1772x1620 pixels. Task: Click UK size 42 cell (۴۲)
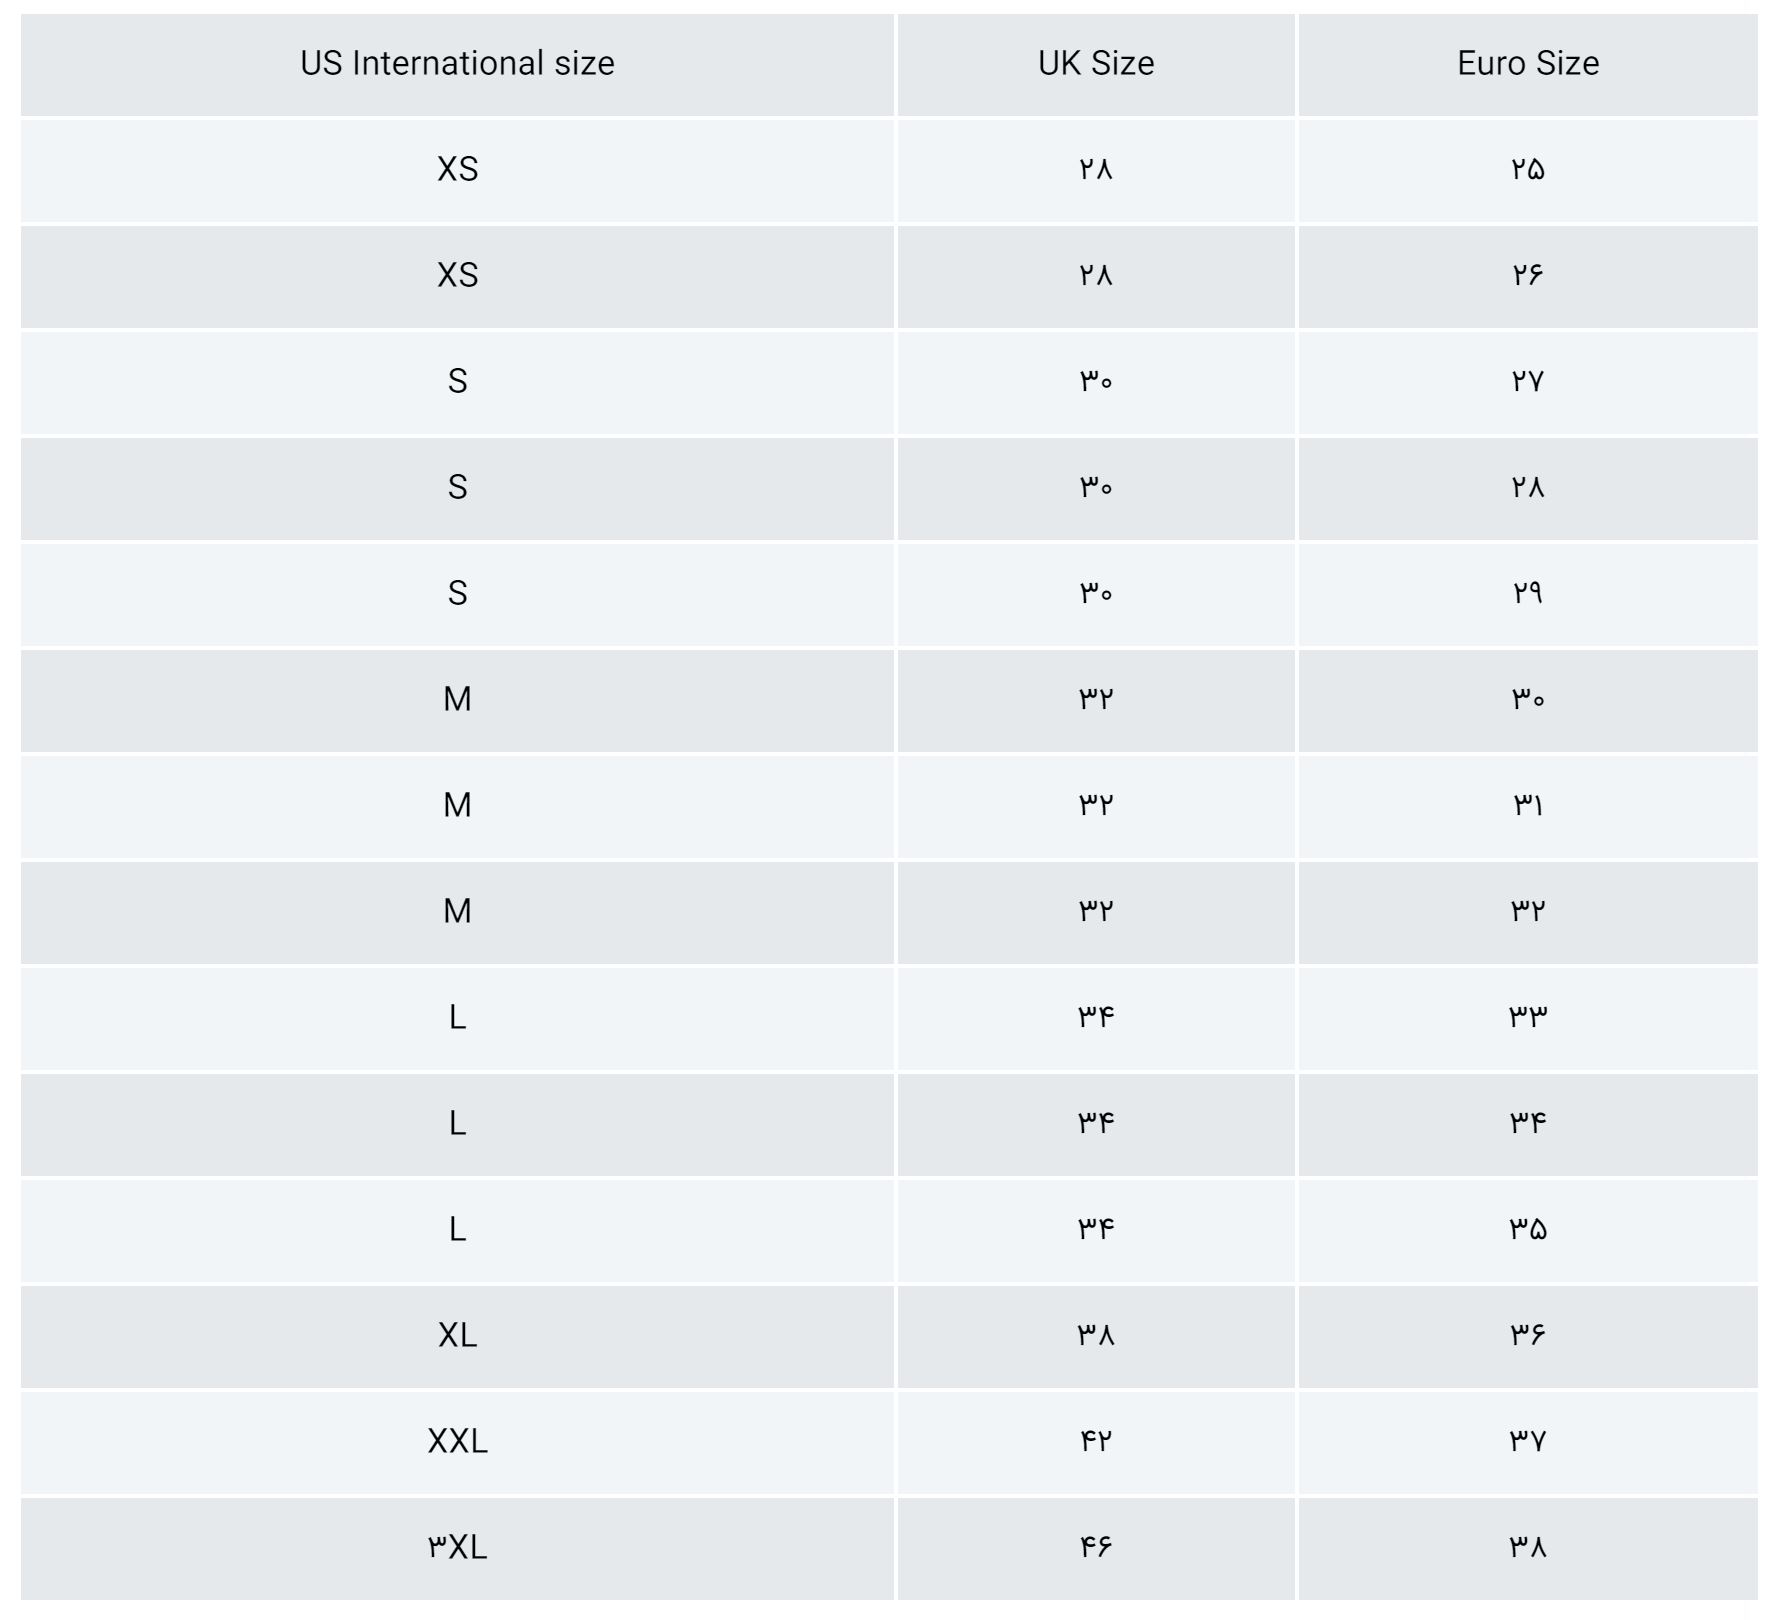(x=1096, y=1441)
